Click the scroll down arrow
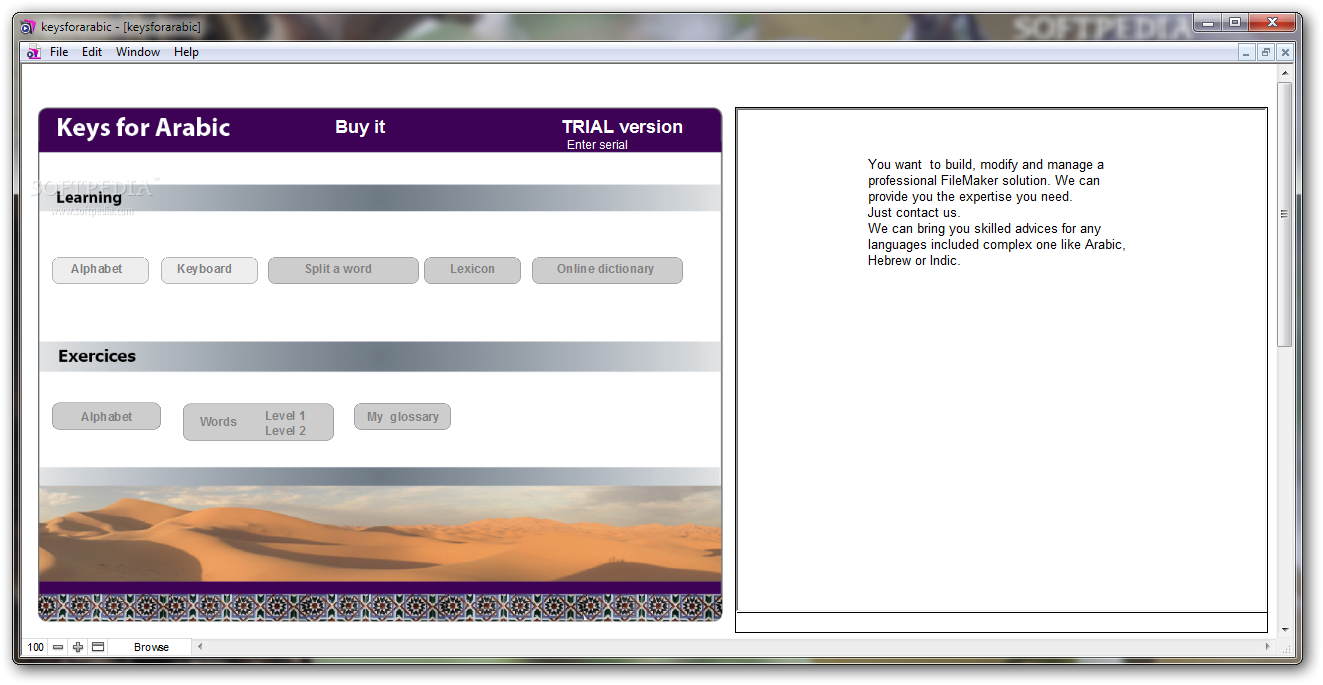 [x=1285, y=630]
